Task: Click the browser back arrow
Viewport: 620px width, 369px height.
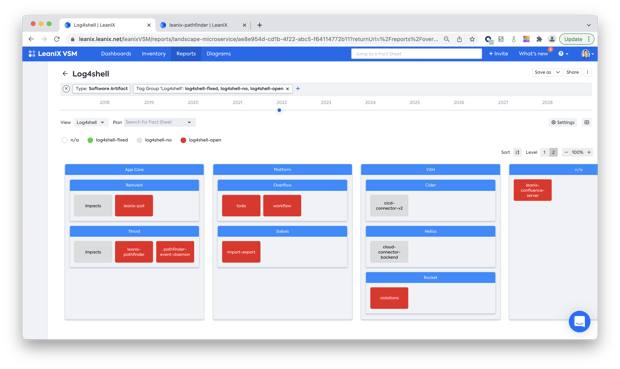Action: [x=31, y=39]
